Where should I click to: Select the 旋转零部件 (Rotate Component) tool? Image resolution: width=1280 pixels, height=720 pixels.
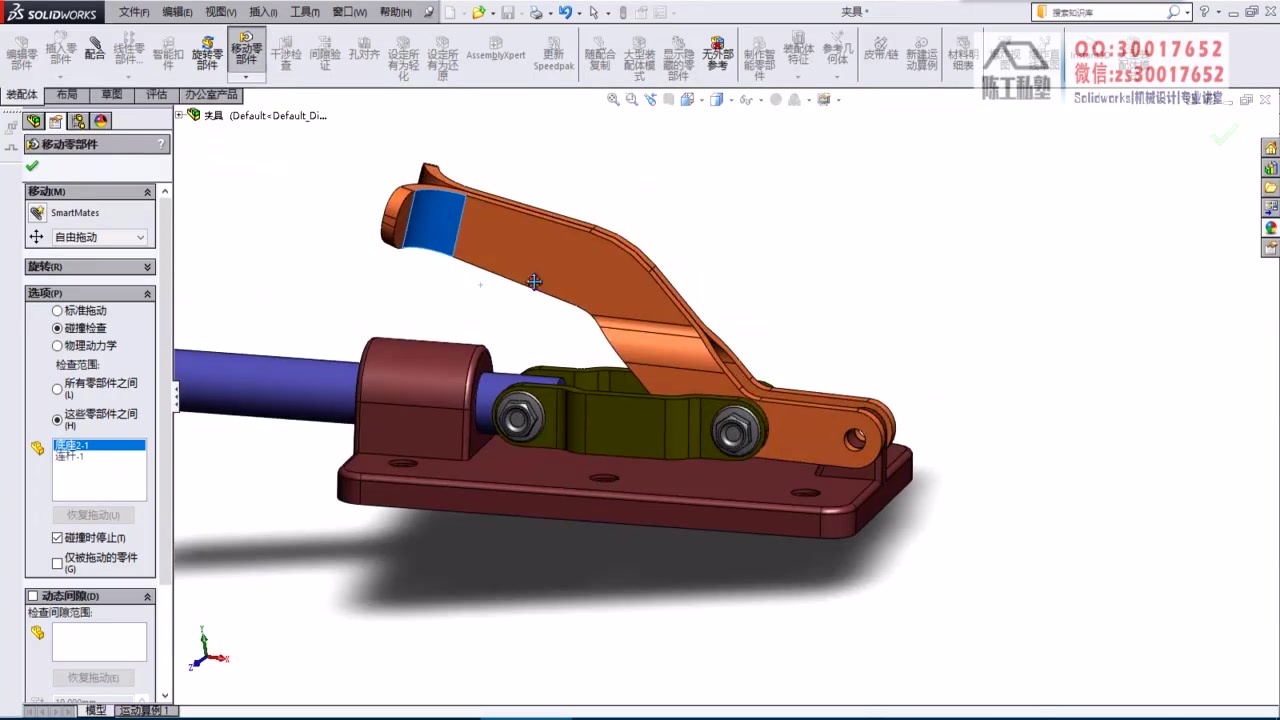(207, 54)
